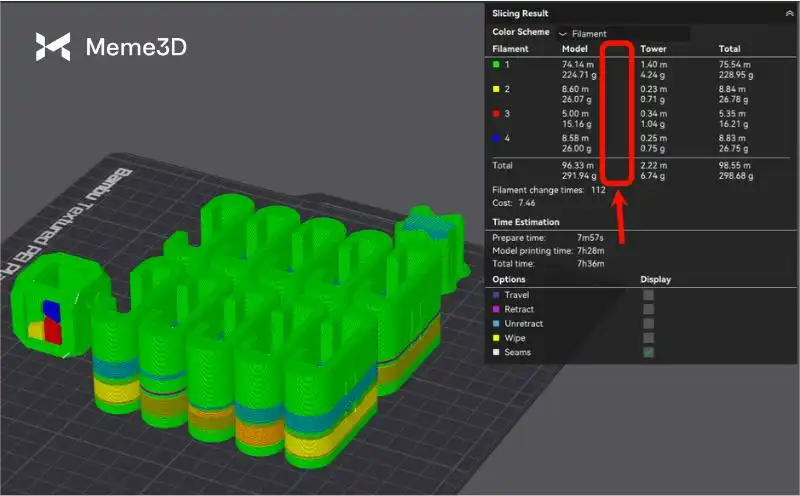Click the dropdown chevron beside Filament

tap(564, 34)
